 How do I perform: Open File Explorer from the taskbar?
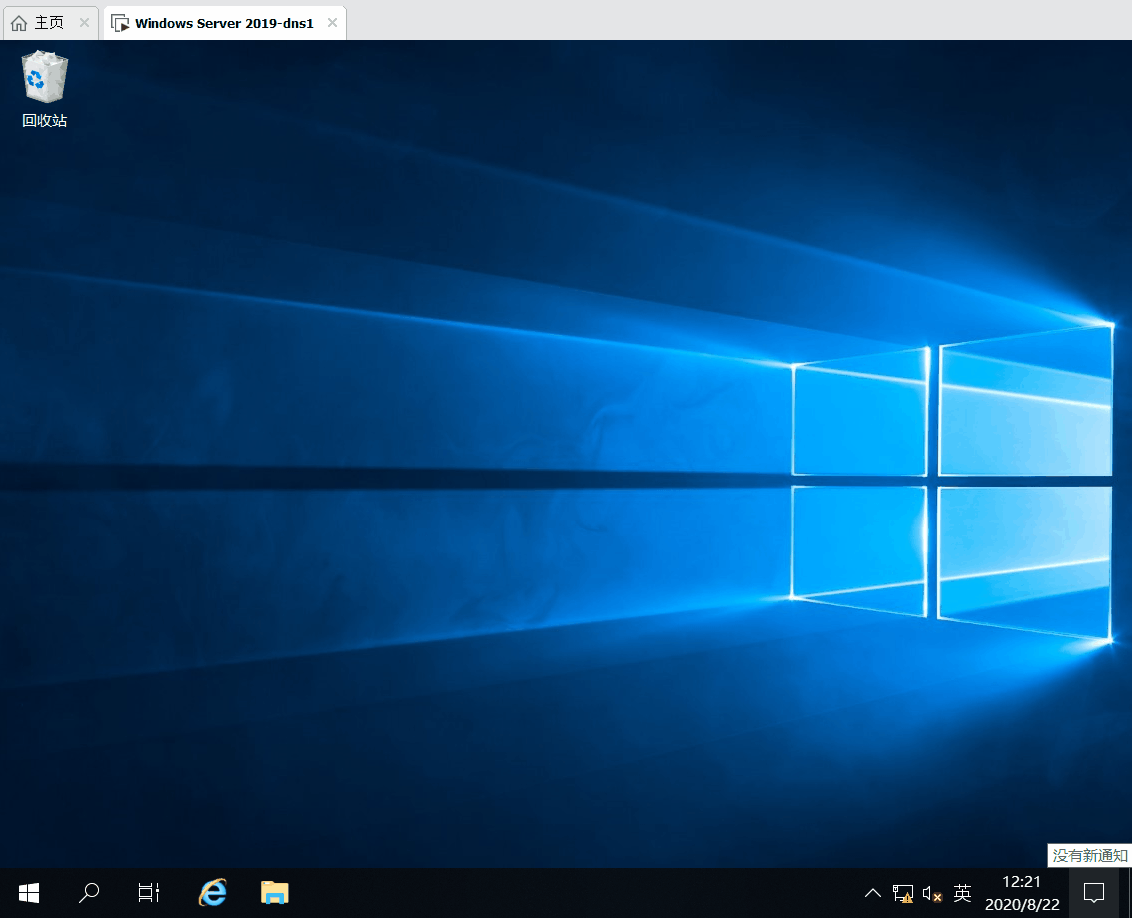click(x=274, y=892)
